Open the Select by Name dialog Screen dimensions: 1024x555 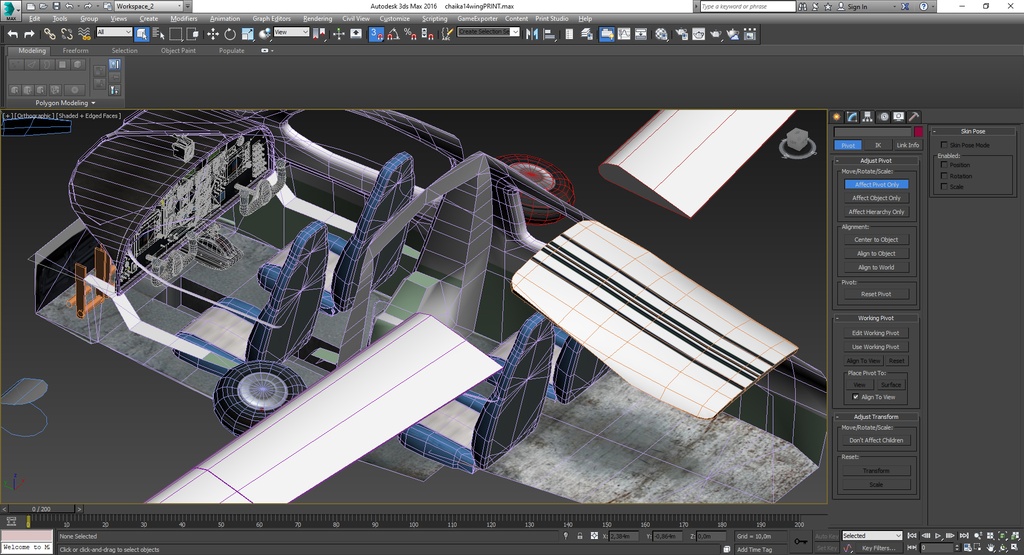tap(159, 34)
